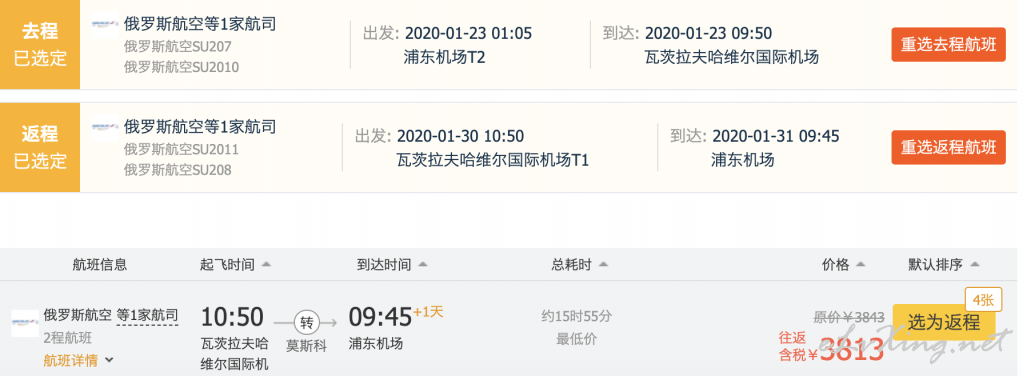Click Aeroflot logo in return flight row
1023x376 pixels.
(105, 127)
